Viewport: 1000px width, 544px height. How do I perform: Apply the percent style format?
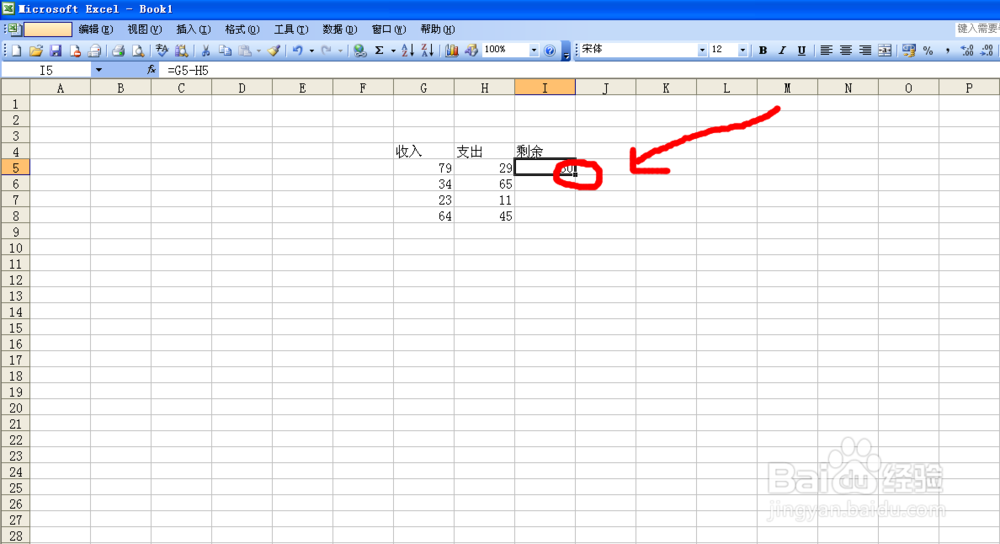(928, 50)
